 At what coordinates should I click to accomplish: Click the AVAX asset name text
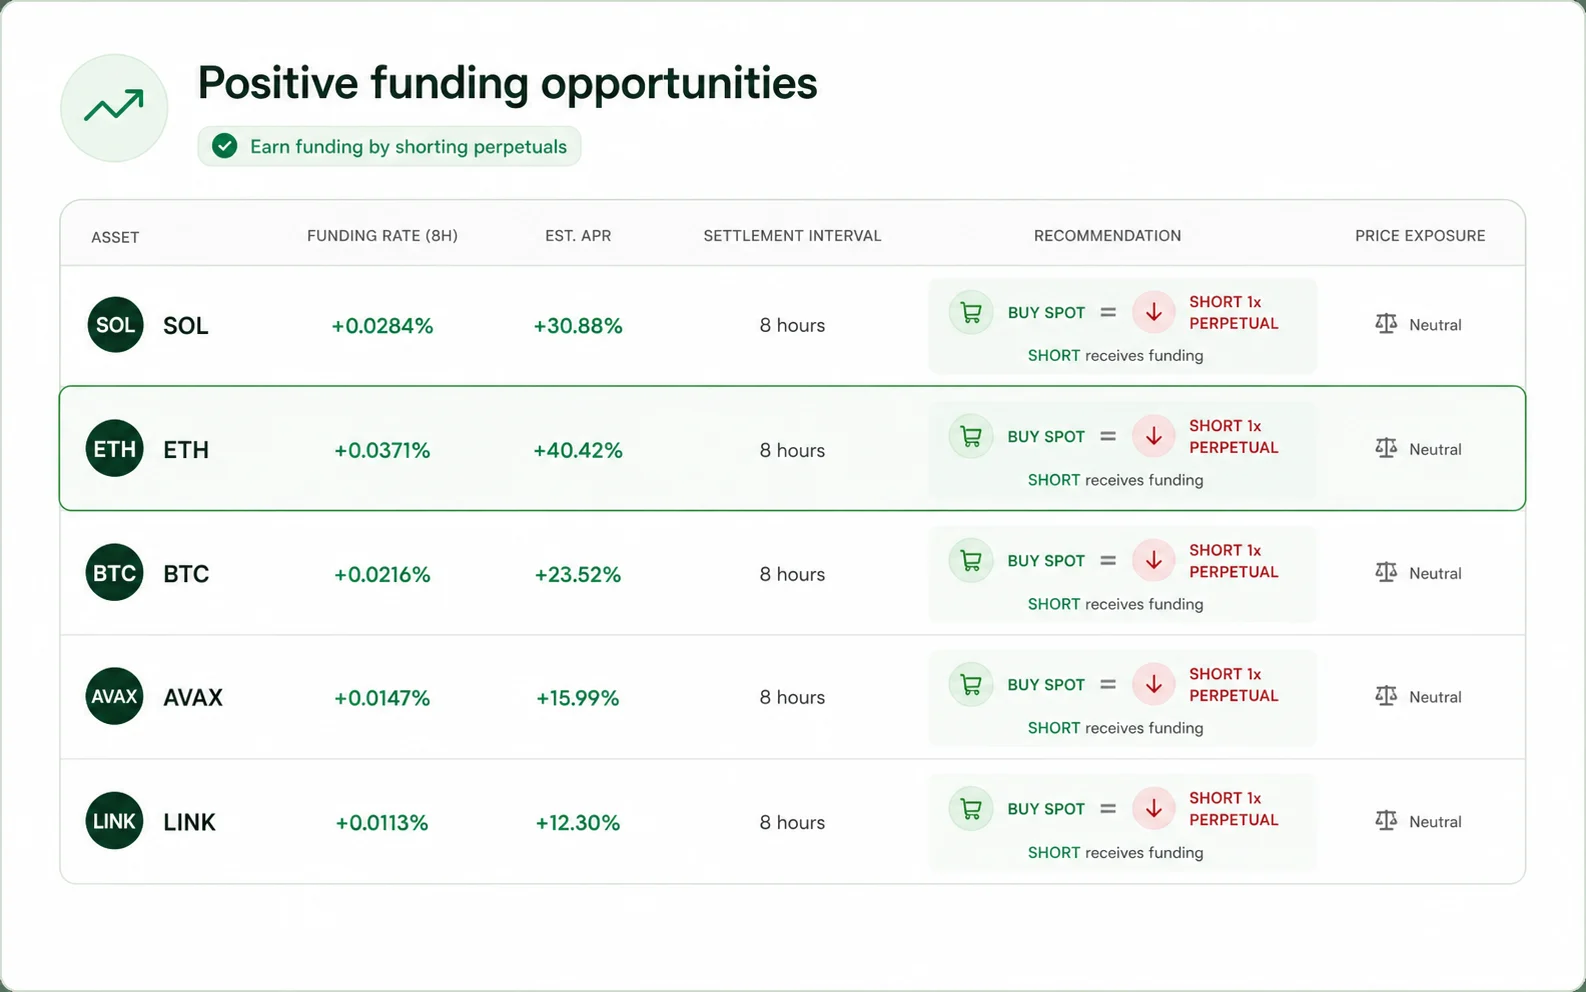(193, 697)
